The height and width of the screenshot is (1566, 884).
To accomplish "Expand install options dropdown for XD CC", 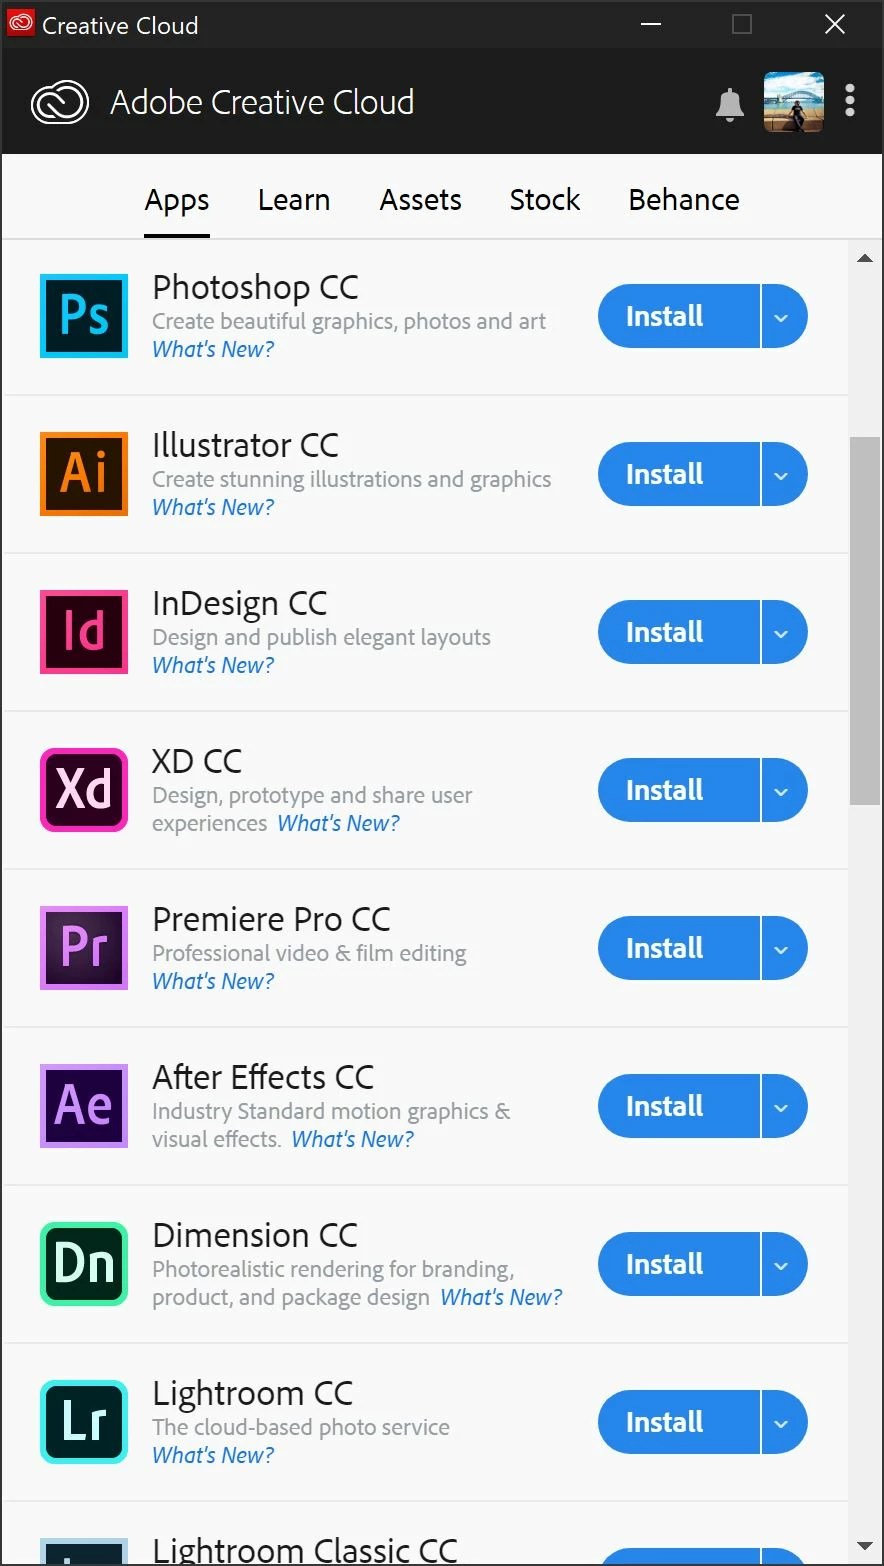I will coord(784,790).
